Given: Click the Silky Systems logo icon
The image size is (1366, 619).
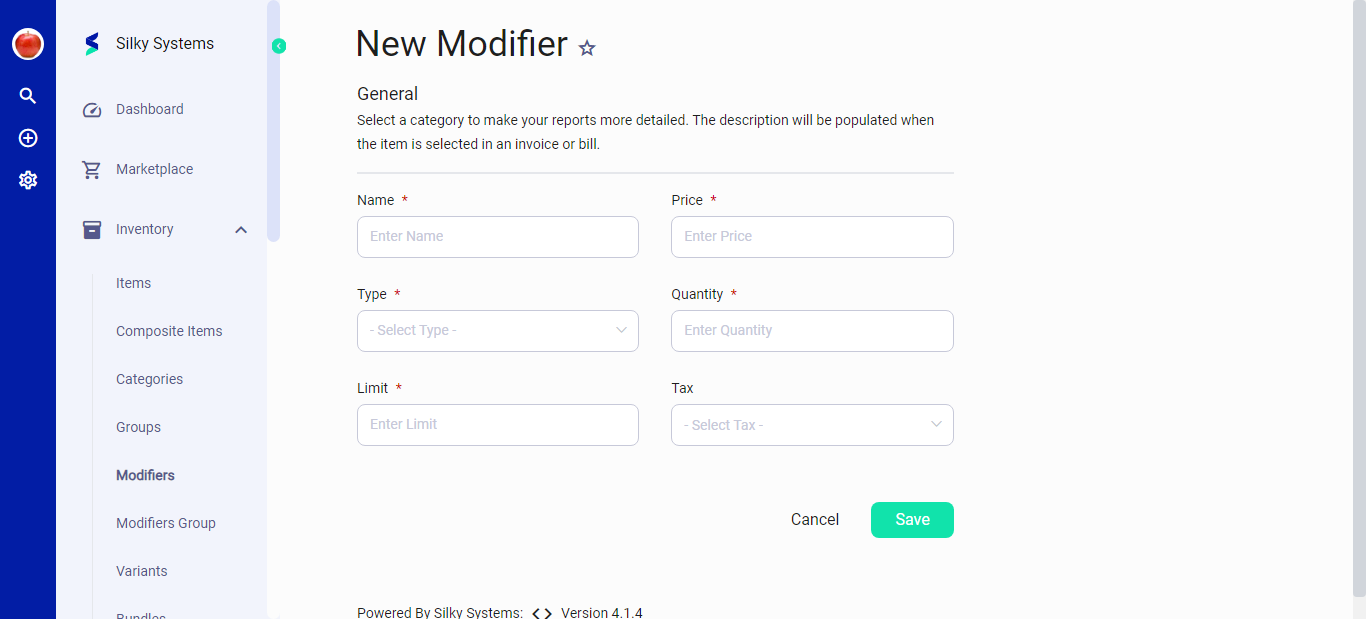Looking at the screenshot, I should pyautogui.click(x=91, y=43).
